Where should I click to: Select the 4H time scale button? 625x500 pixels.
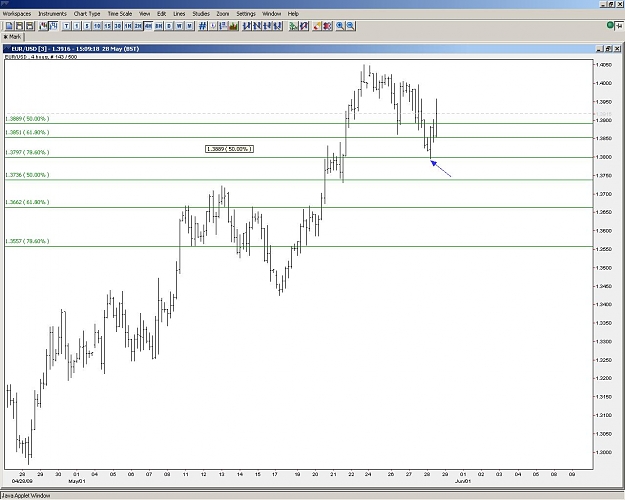coord(148,26)
